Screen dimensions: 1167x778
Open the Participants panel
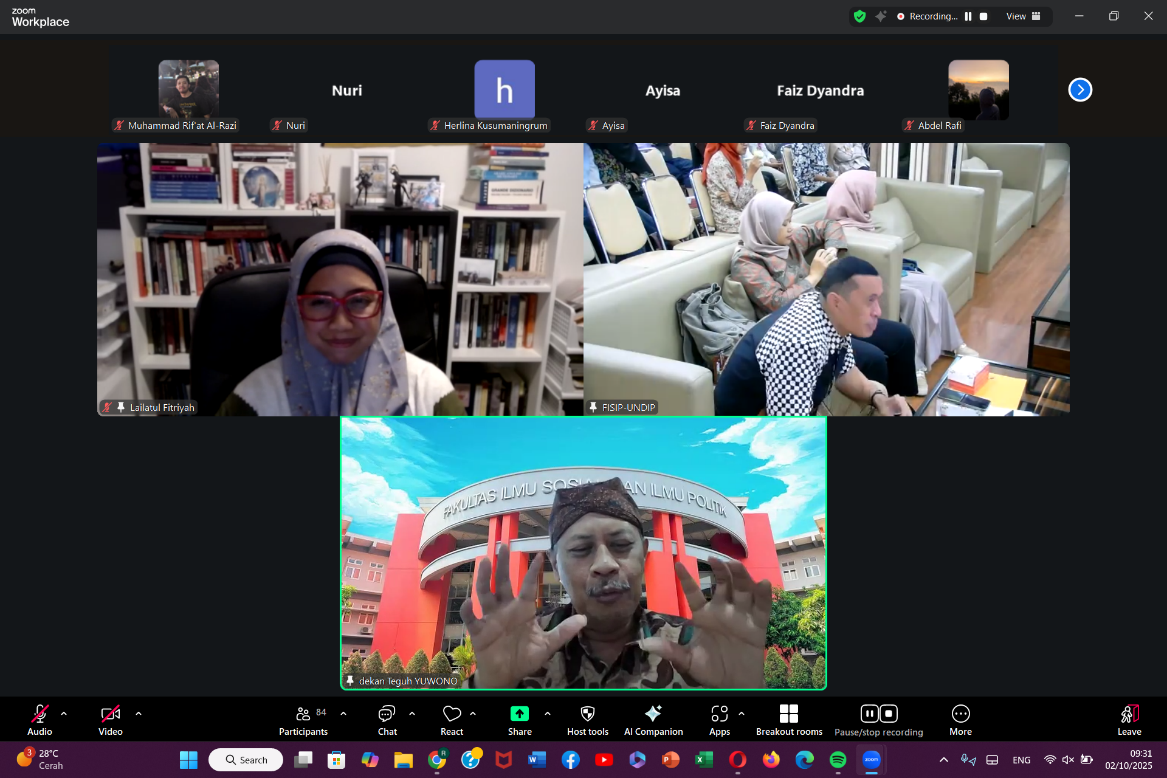303,719
